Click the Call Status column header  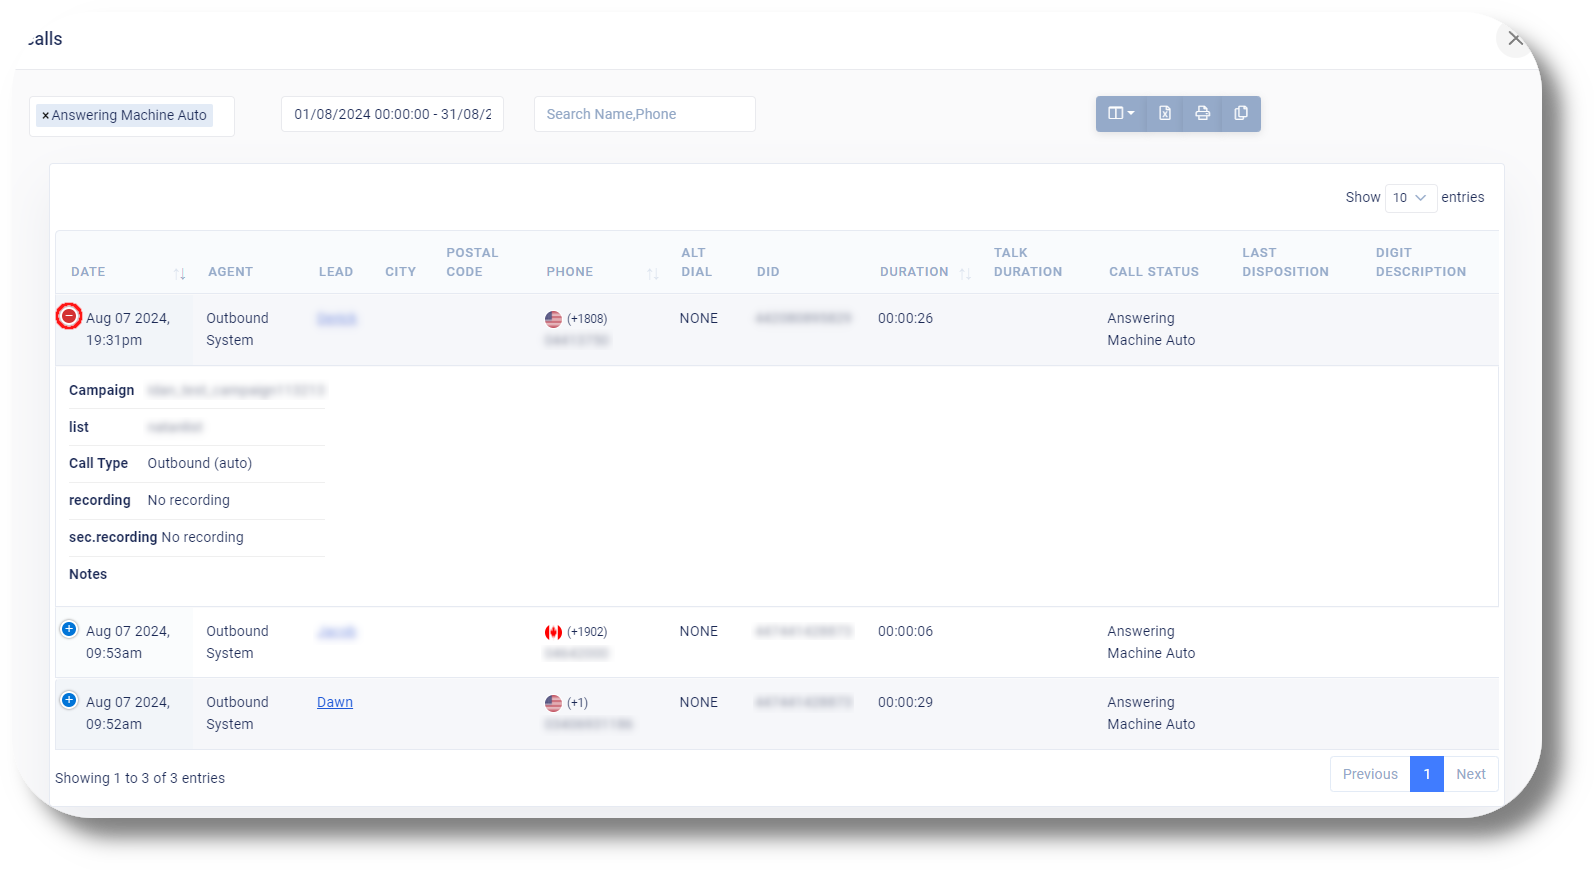pos(1154,272)
